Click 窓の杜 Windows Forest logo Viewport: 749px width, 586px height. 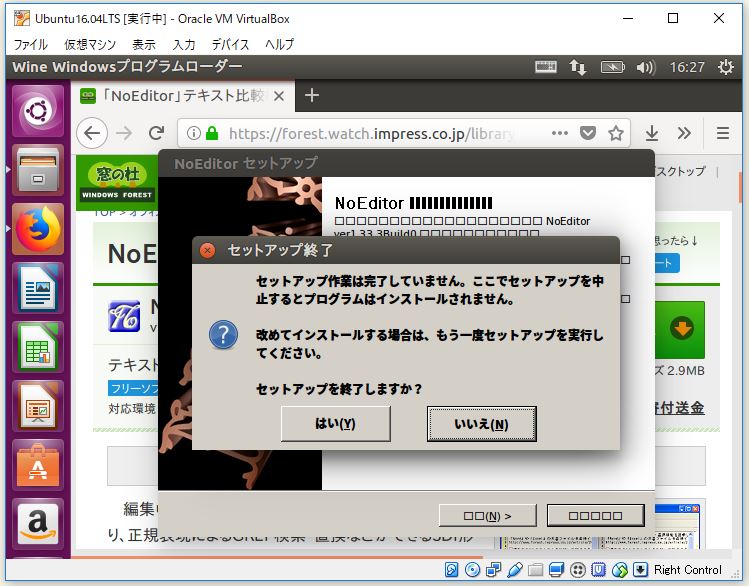(117, 182)
